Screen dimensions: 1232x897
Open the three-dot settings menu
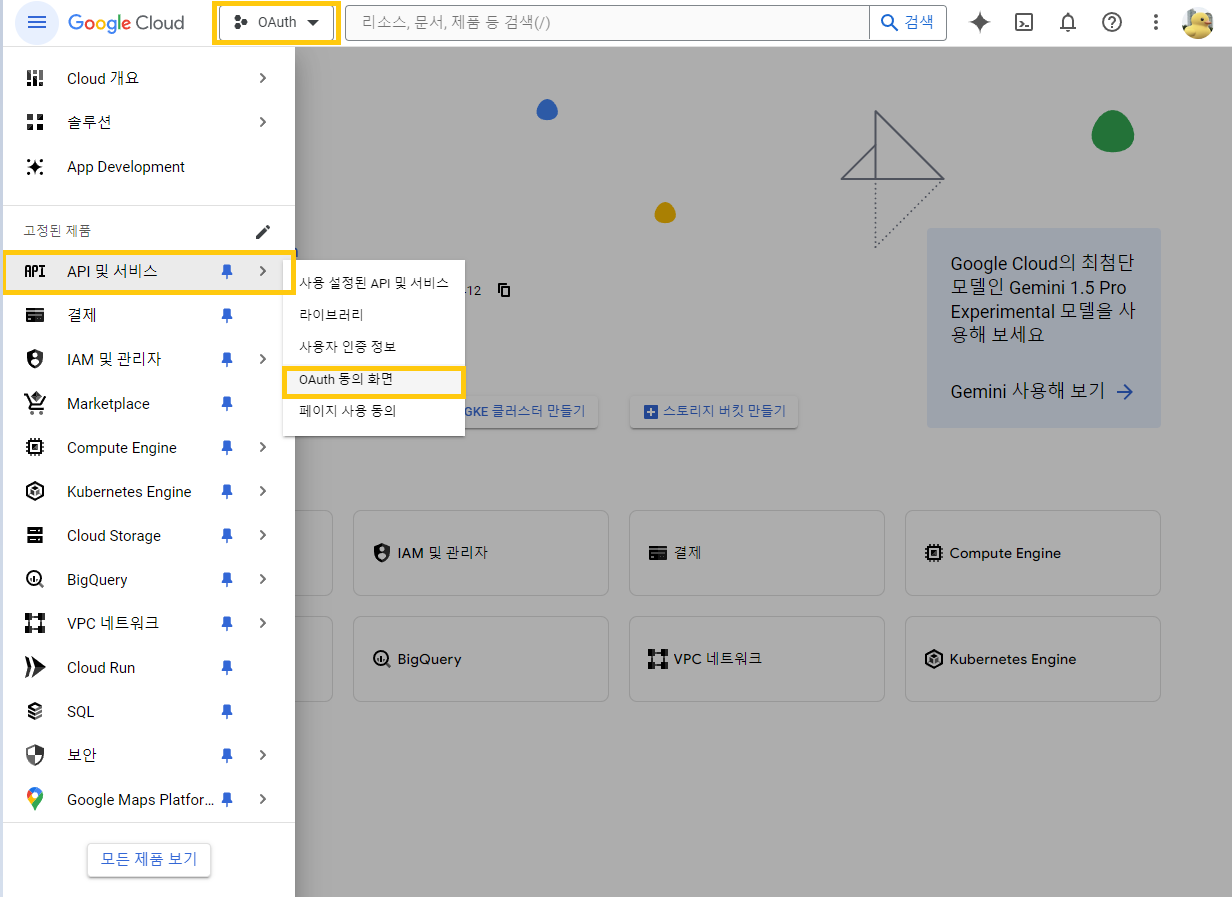pyautogui.click(x=1156, y=23)
